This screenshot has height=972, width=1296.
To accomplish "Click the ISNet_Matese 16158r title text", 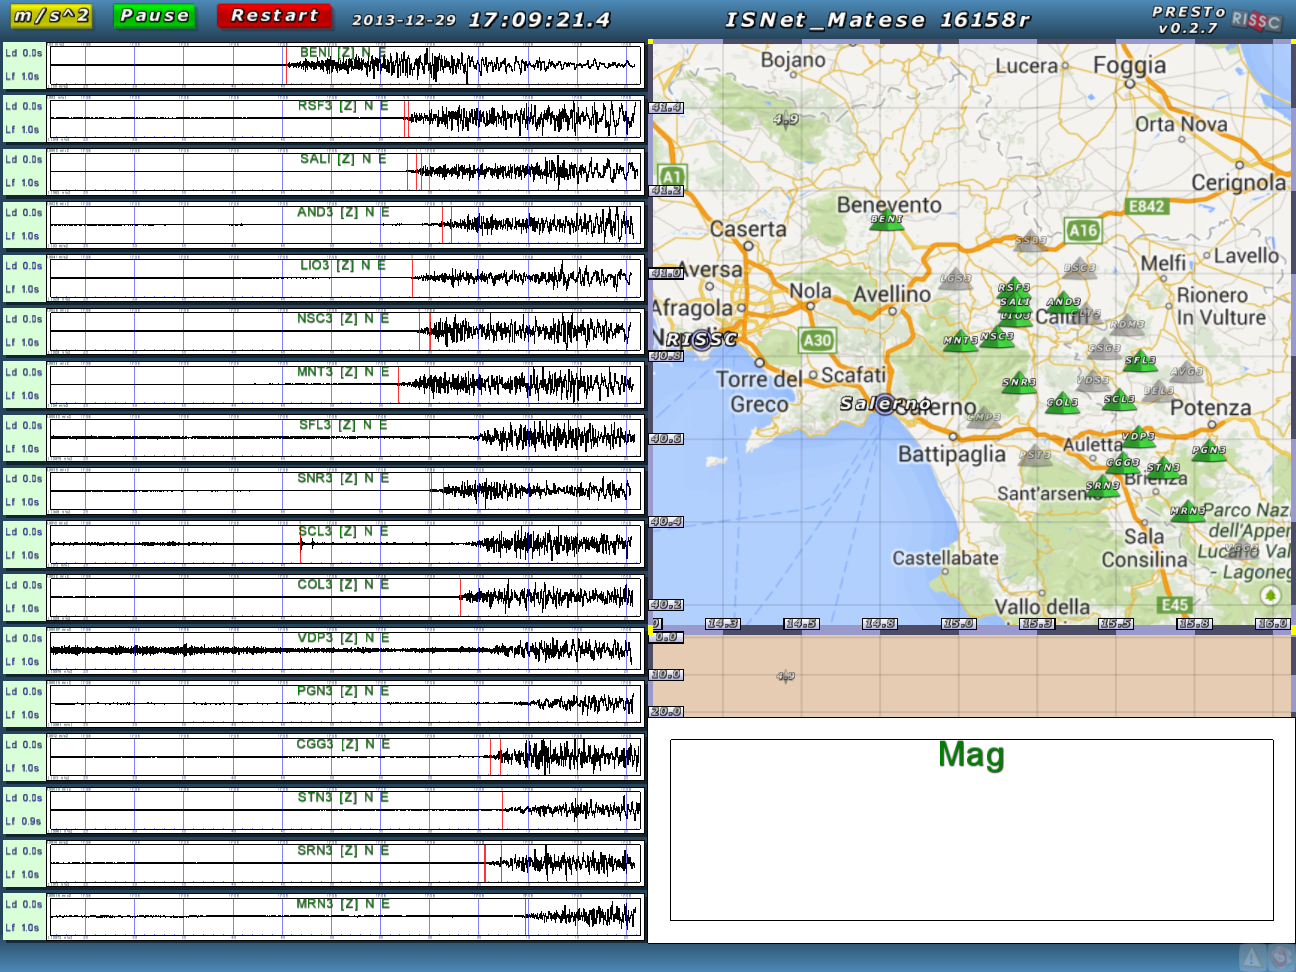I will (877, 20).
